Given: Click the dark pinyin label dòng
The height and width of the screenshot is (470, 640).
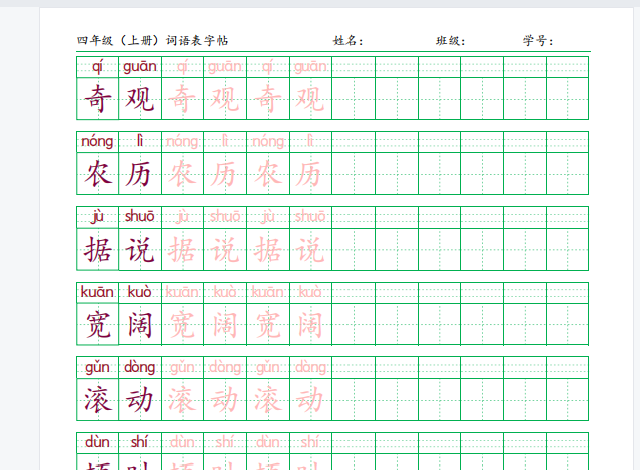Looking at the screenshot, I should pos(140,368).
